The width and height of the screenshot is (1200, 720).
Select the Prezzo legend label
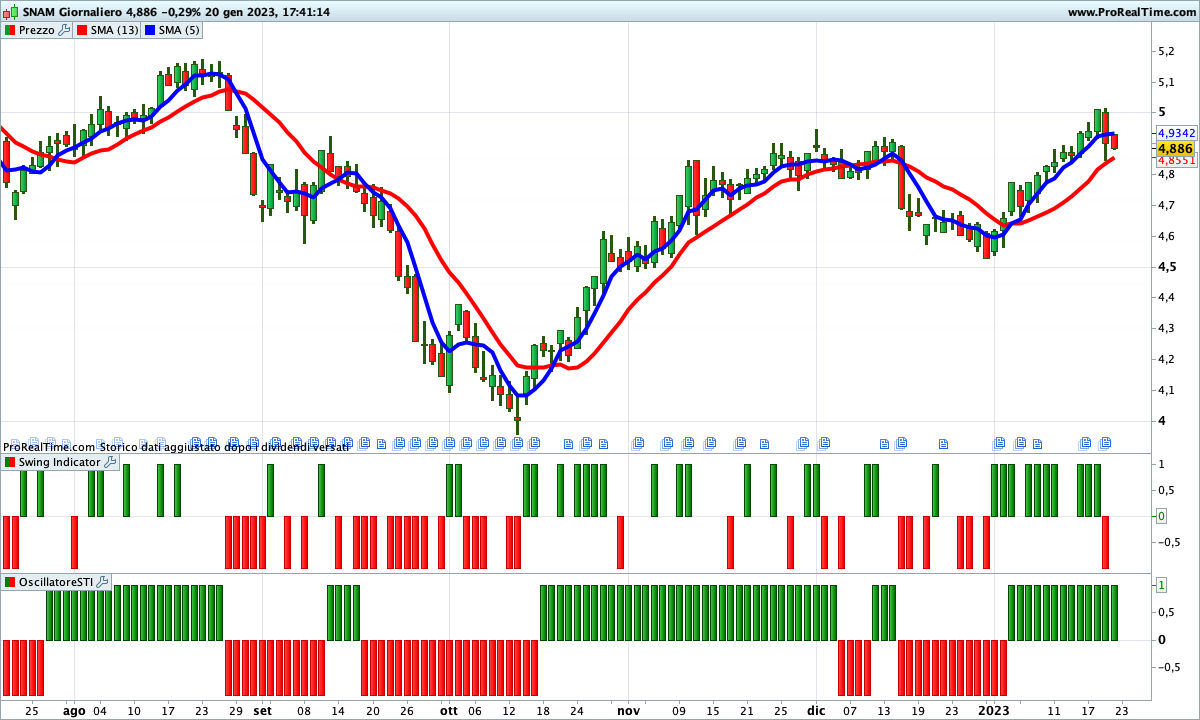point(37,30)
